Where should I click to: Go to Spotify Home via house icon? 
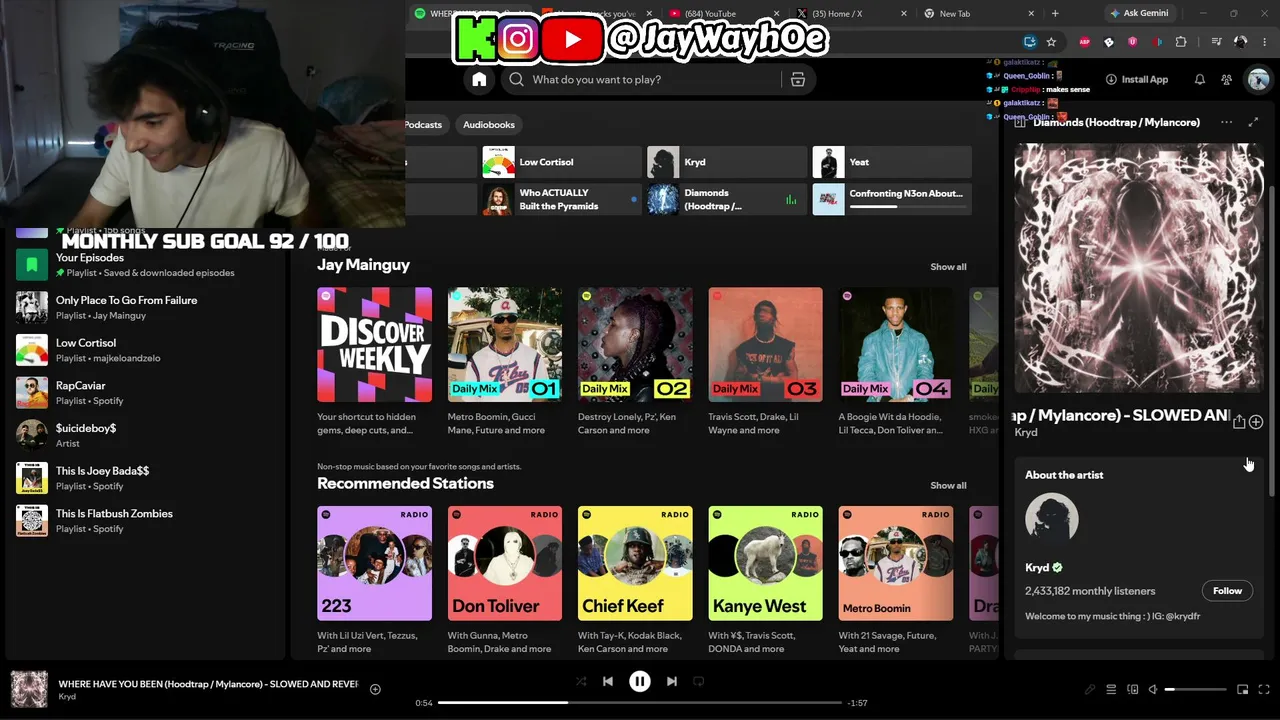tap(479, 80)
